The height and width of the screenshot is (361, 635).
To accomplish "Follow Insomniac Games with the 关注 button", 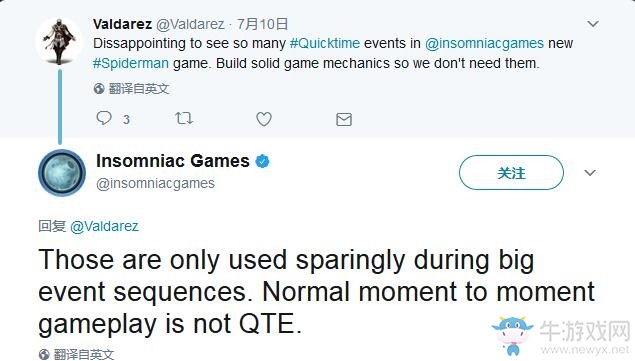I will (x=511, y=173).
